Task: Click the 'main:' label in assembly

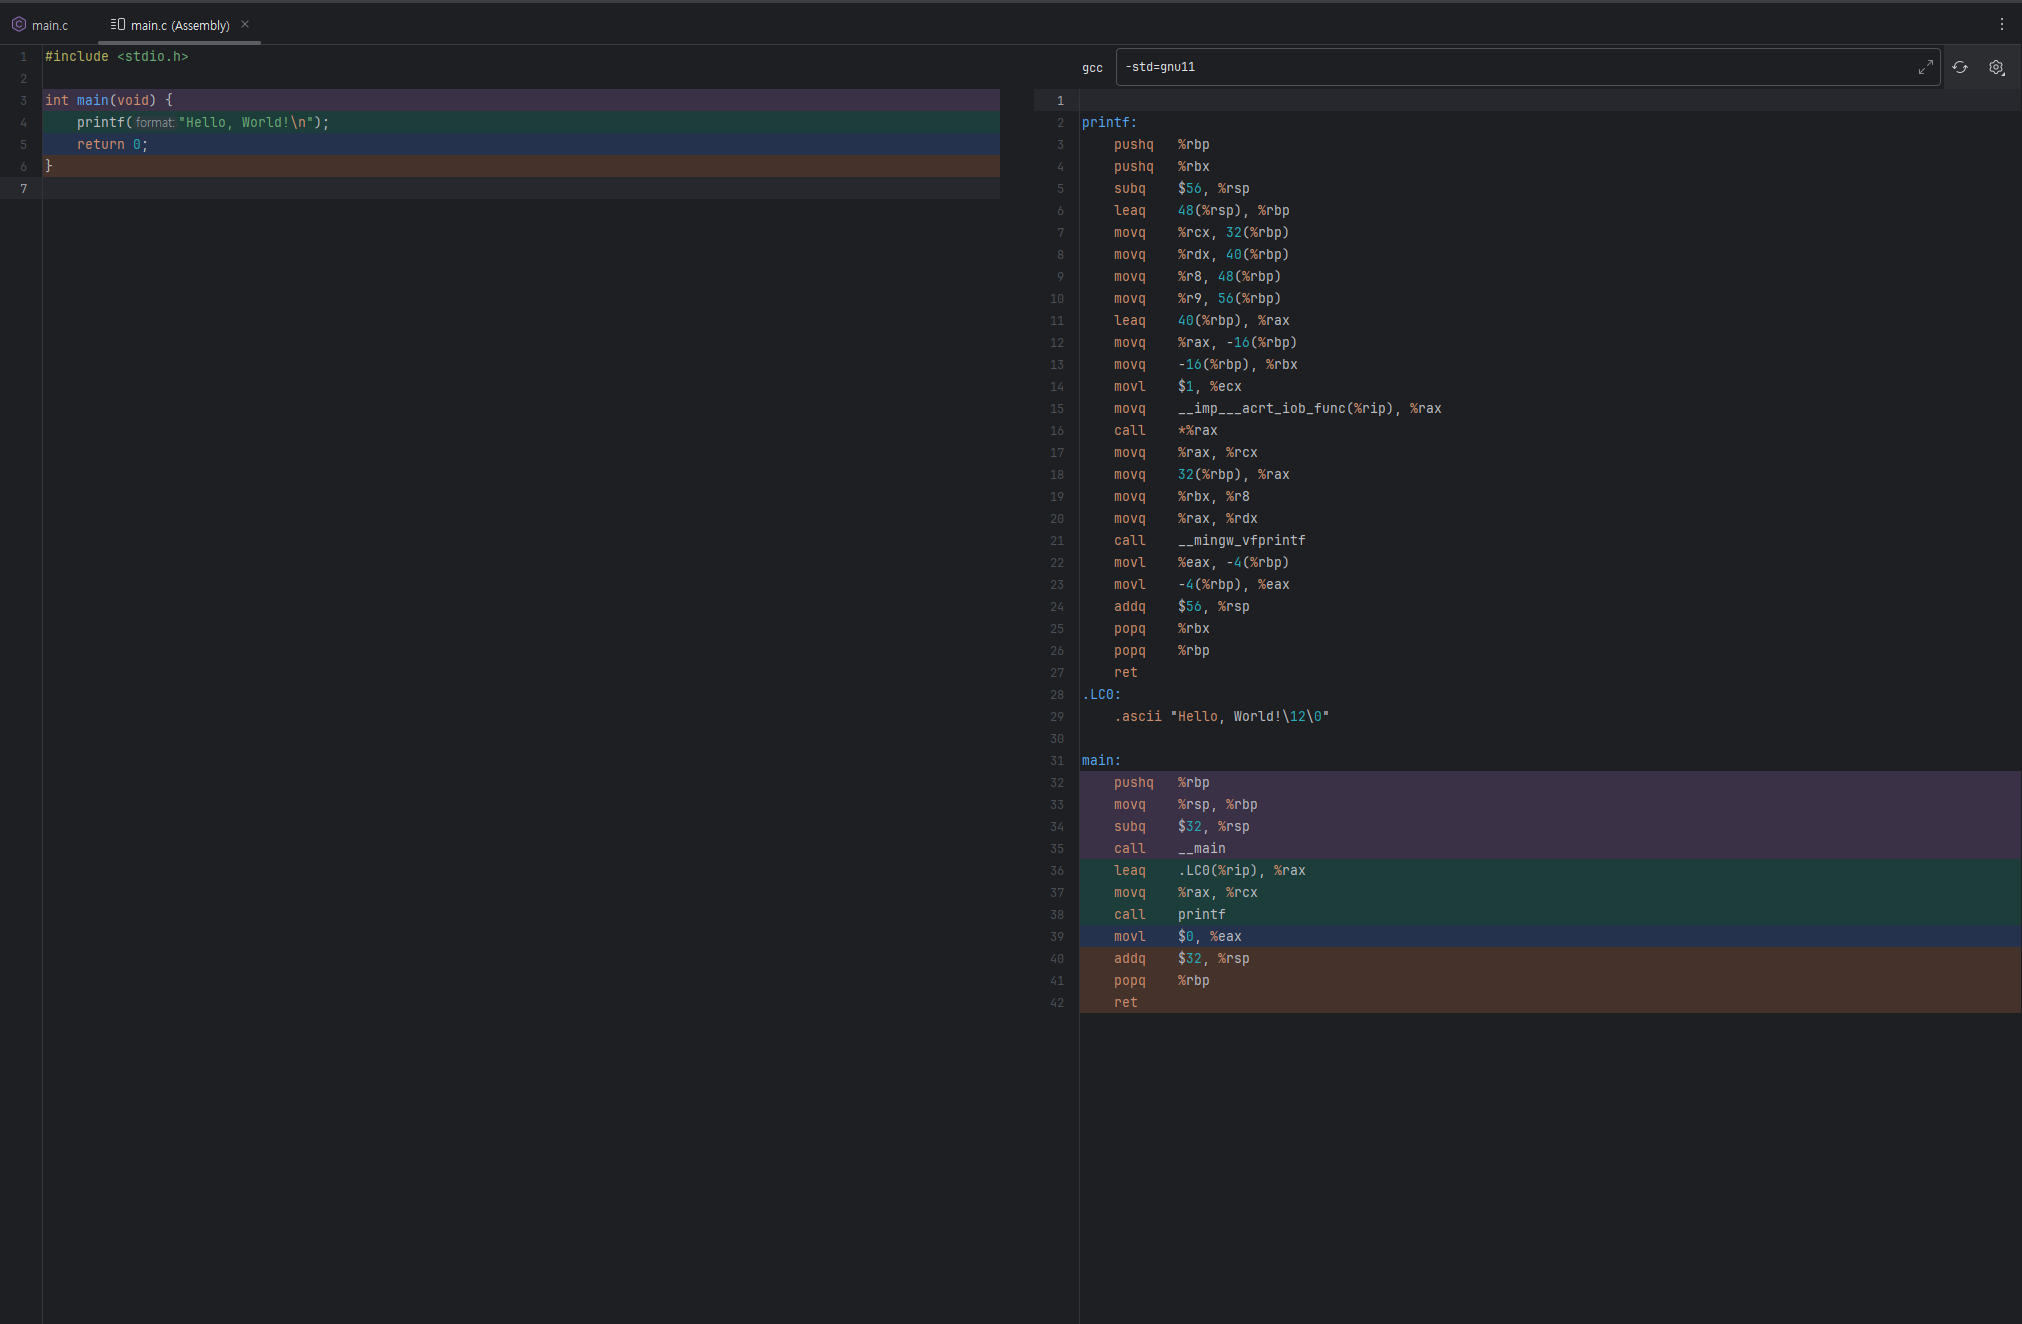Action: pos(1101,760)
